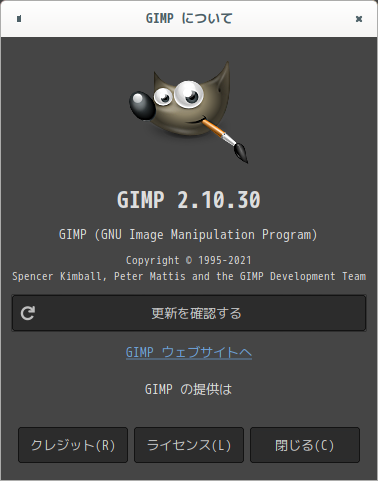Click the refresh arrow icon on update button
This screenshot has width=378, height=481.
pos(28,313)
